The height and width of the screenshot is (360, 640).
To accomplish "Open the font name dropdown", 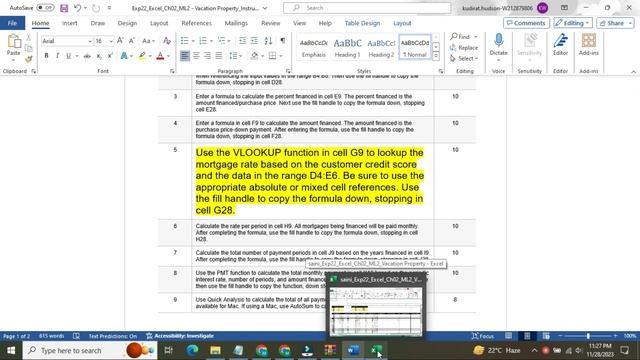I will click(x=90, y=41).
